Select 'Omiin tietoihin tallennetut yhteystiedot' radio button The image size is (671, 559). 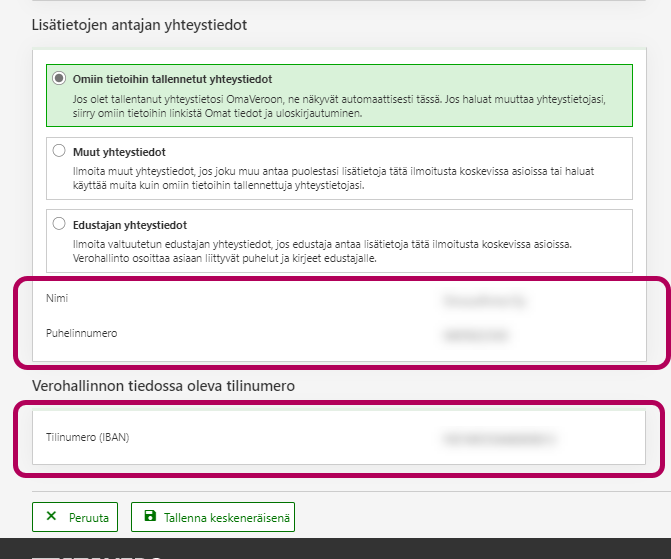[59, 78]
